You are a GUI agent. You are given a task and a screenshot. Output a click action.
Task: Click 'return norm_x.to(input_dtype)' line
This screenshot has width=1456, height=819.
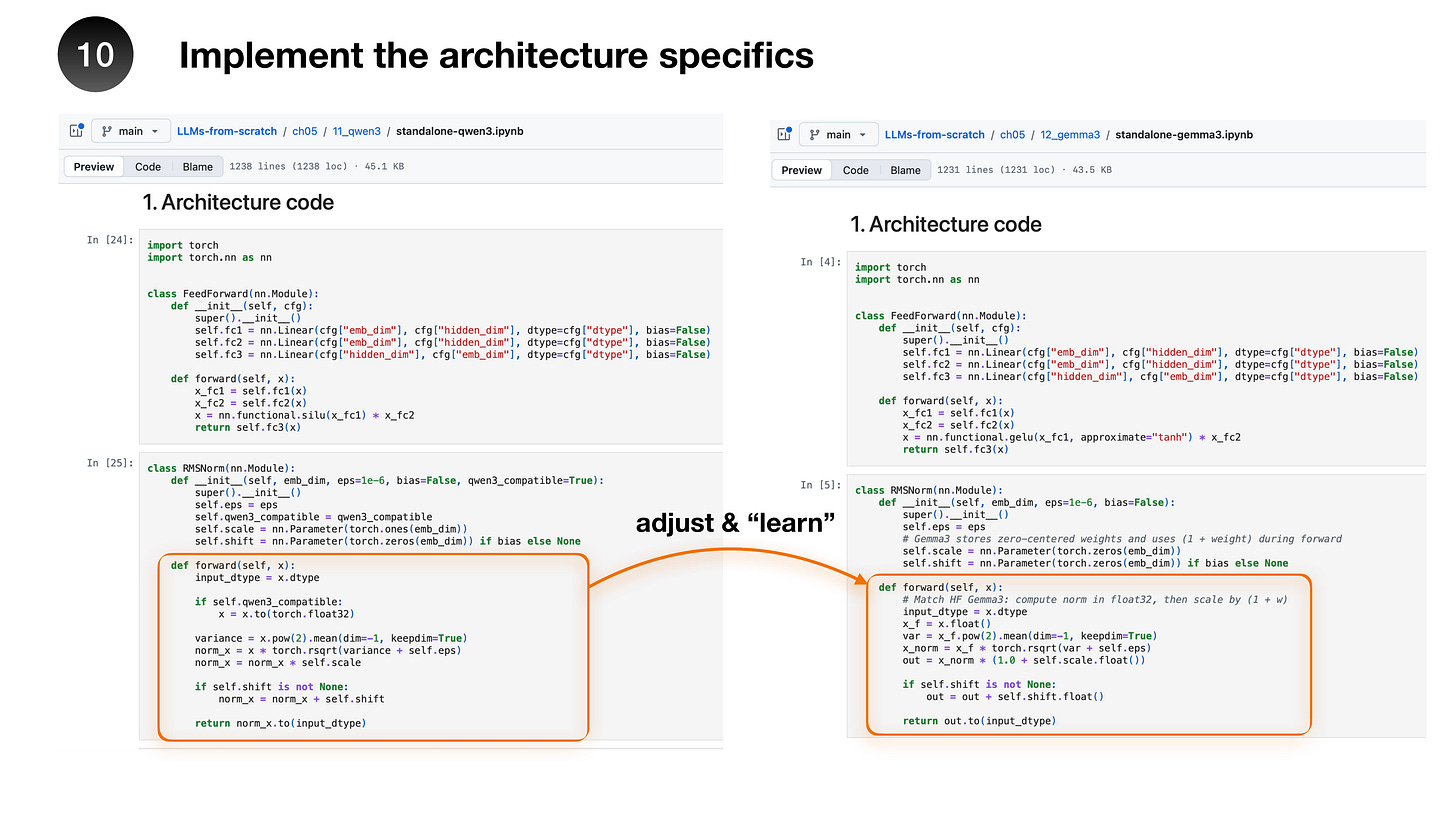pyautogui.click(x=280, y=723)
